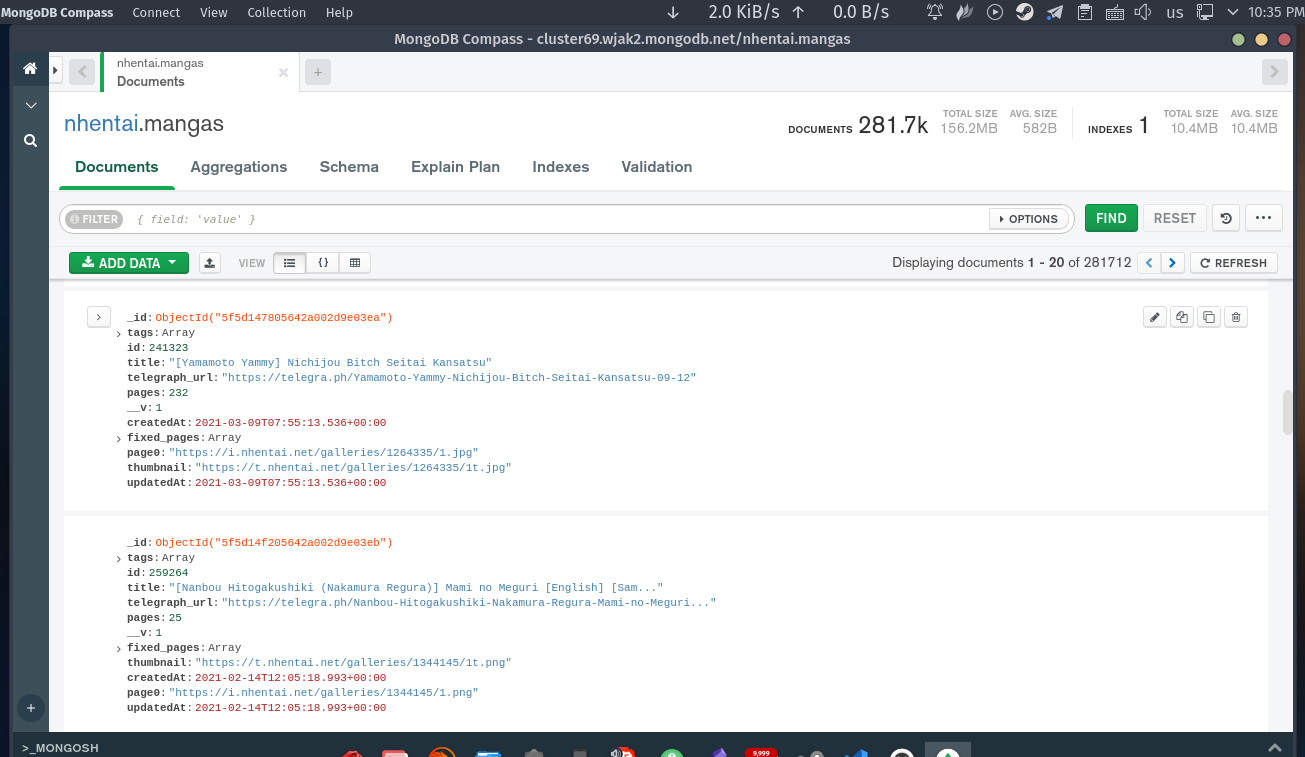Image resolution: width=1305 pixels, height=757 pixels.
Task: Open the Explain Plan tab
Action: (455, 167)
